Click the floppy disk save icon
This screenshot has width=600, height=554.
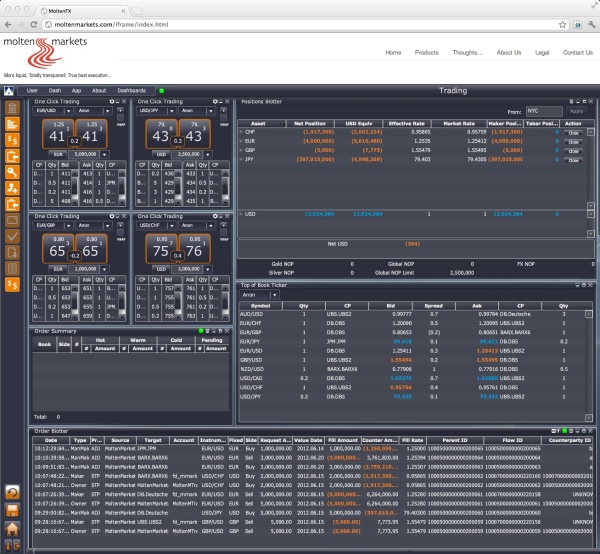pyautogui.click(x=13, y=510)
